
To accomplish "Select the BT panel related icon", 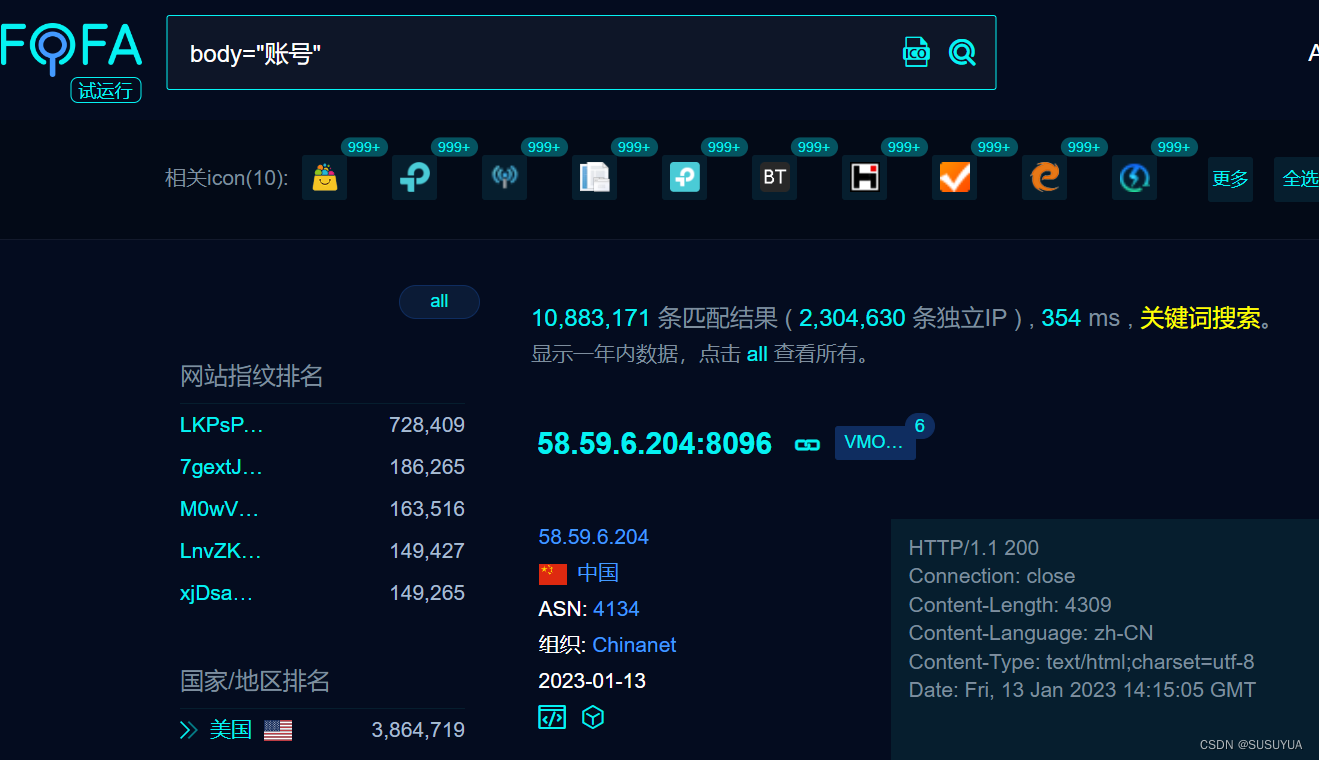I will click(774, 178).
